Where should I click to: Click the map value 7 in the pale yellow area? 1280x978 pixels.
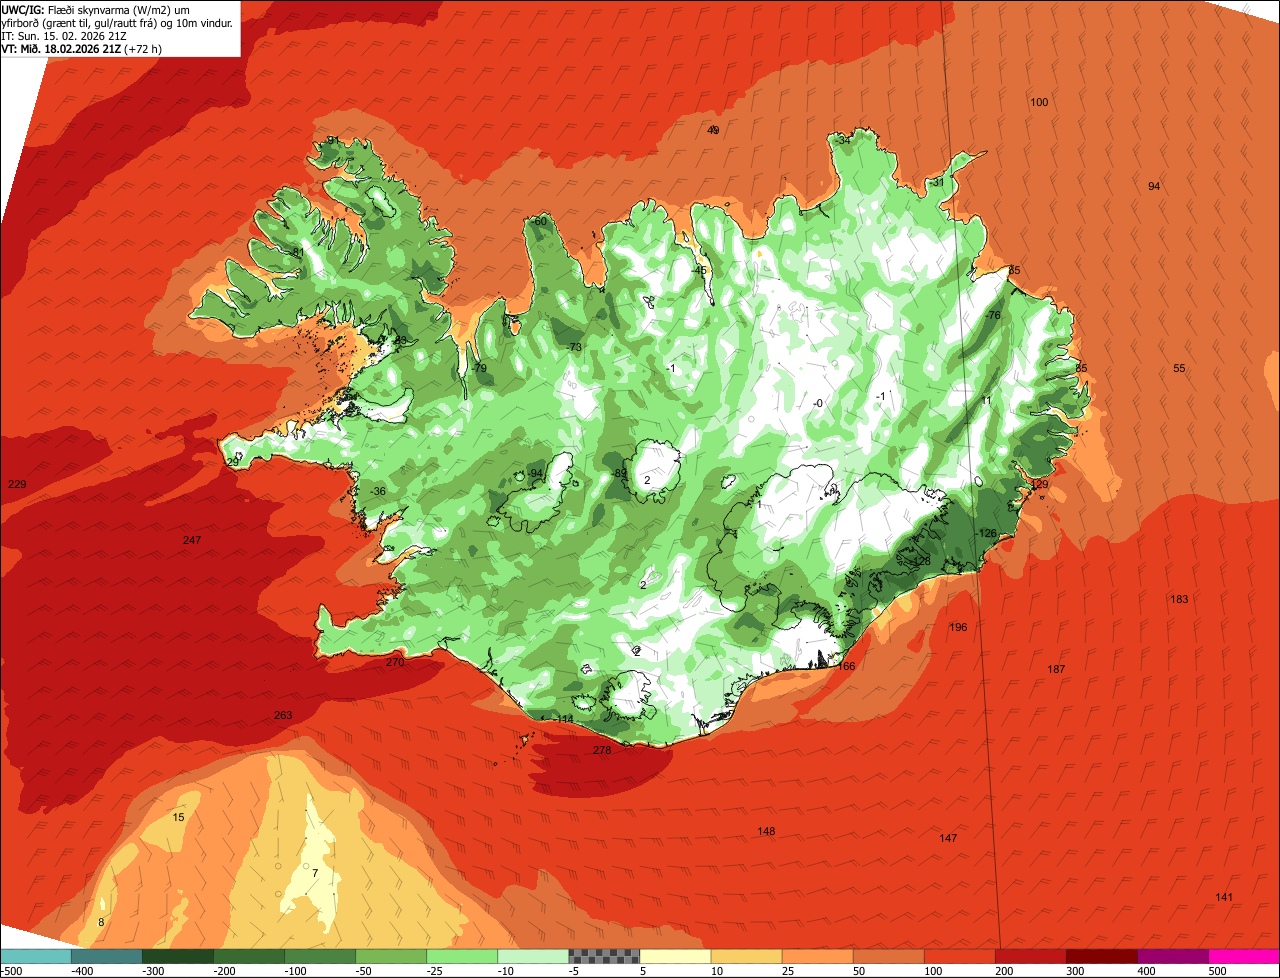pos(314,873)
